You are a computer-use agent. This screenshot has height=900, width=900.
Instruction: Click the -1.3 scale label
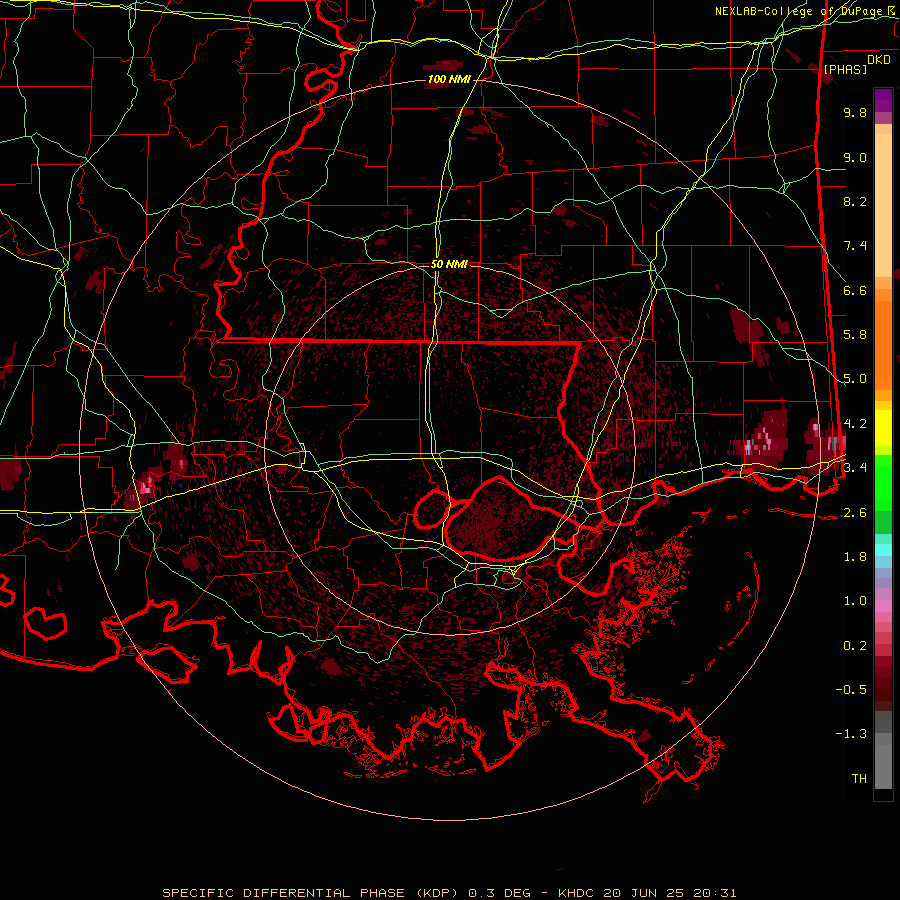[851, 734]
